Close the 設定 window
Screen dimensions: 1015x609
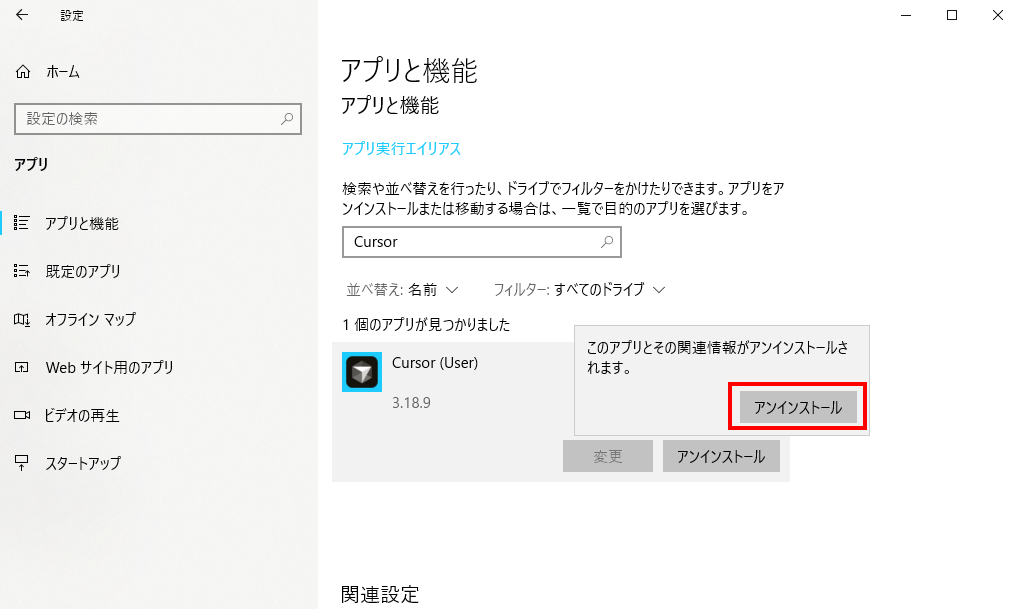(998, 15)
